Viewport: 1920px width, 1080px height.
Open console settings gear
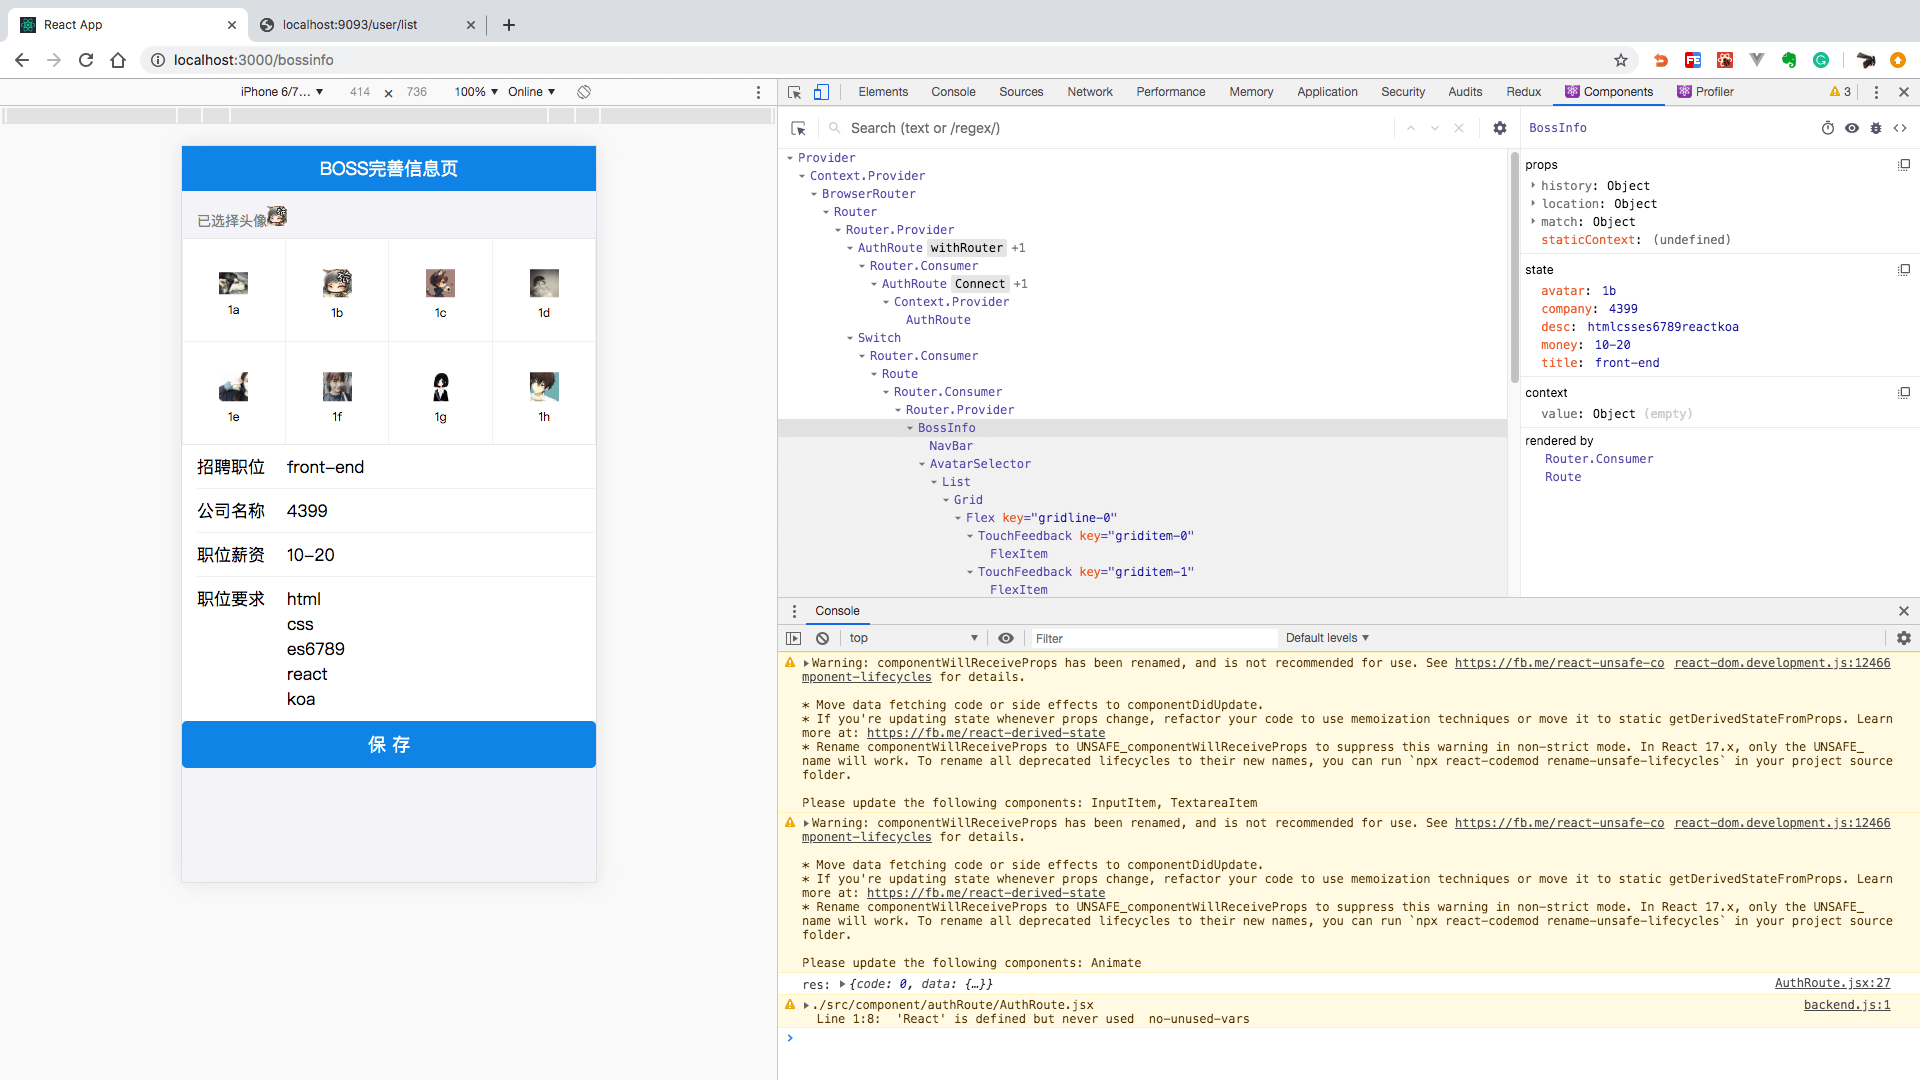click(x=1904, y=638)
